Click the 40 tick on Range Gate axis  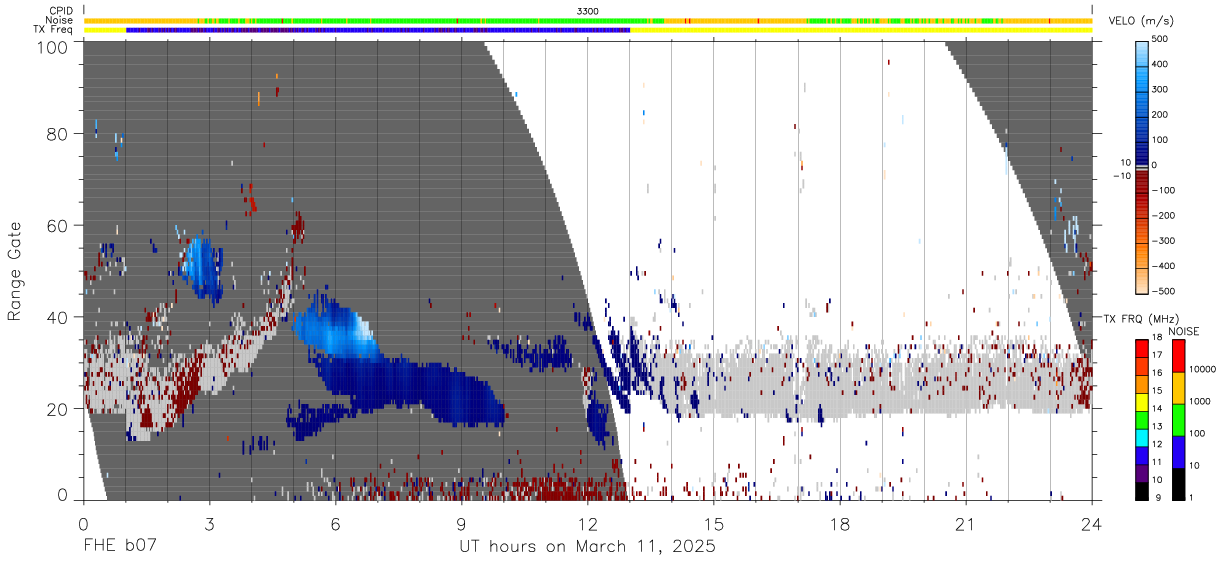click(58, 317)
